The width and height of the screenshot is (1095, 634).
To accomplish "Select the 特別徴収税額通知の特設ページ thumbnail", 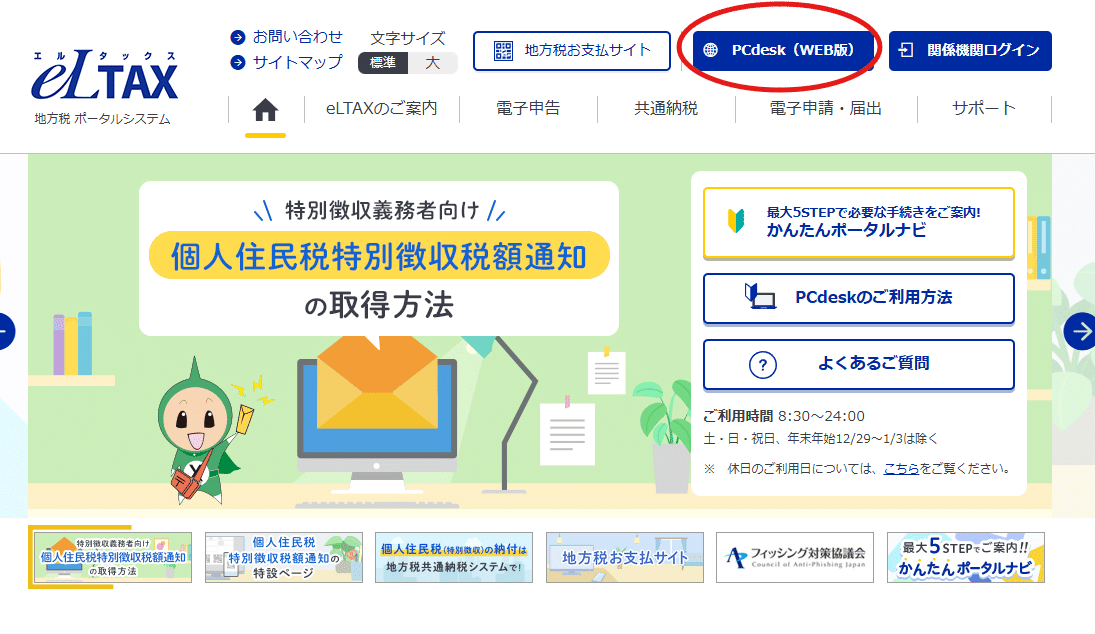I will (284, 557).
